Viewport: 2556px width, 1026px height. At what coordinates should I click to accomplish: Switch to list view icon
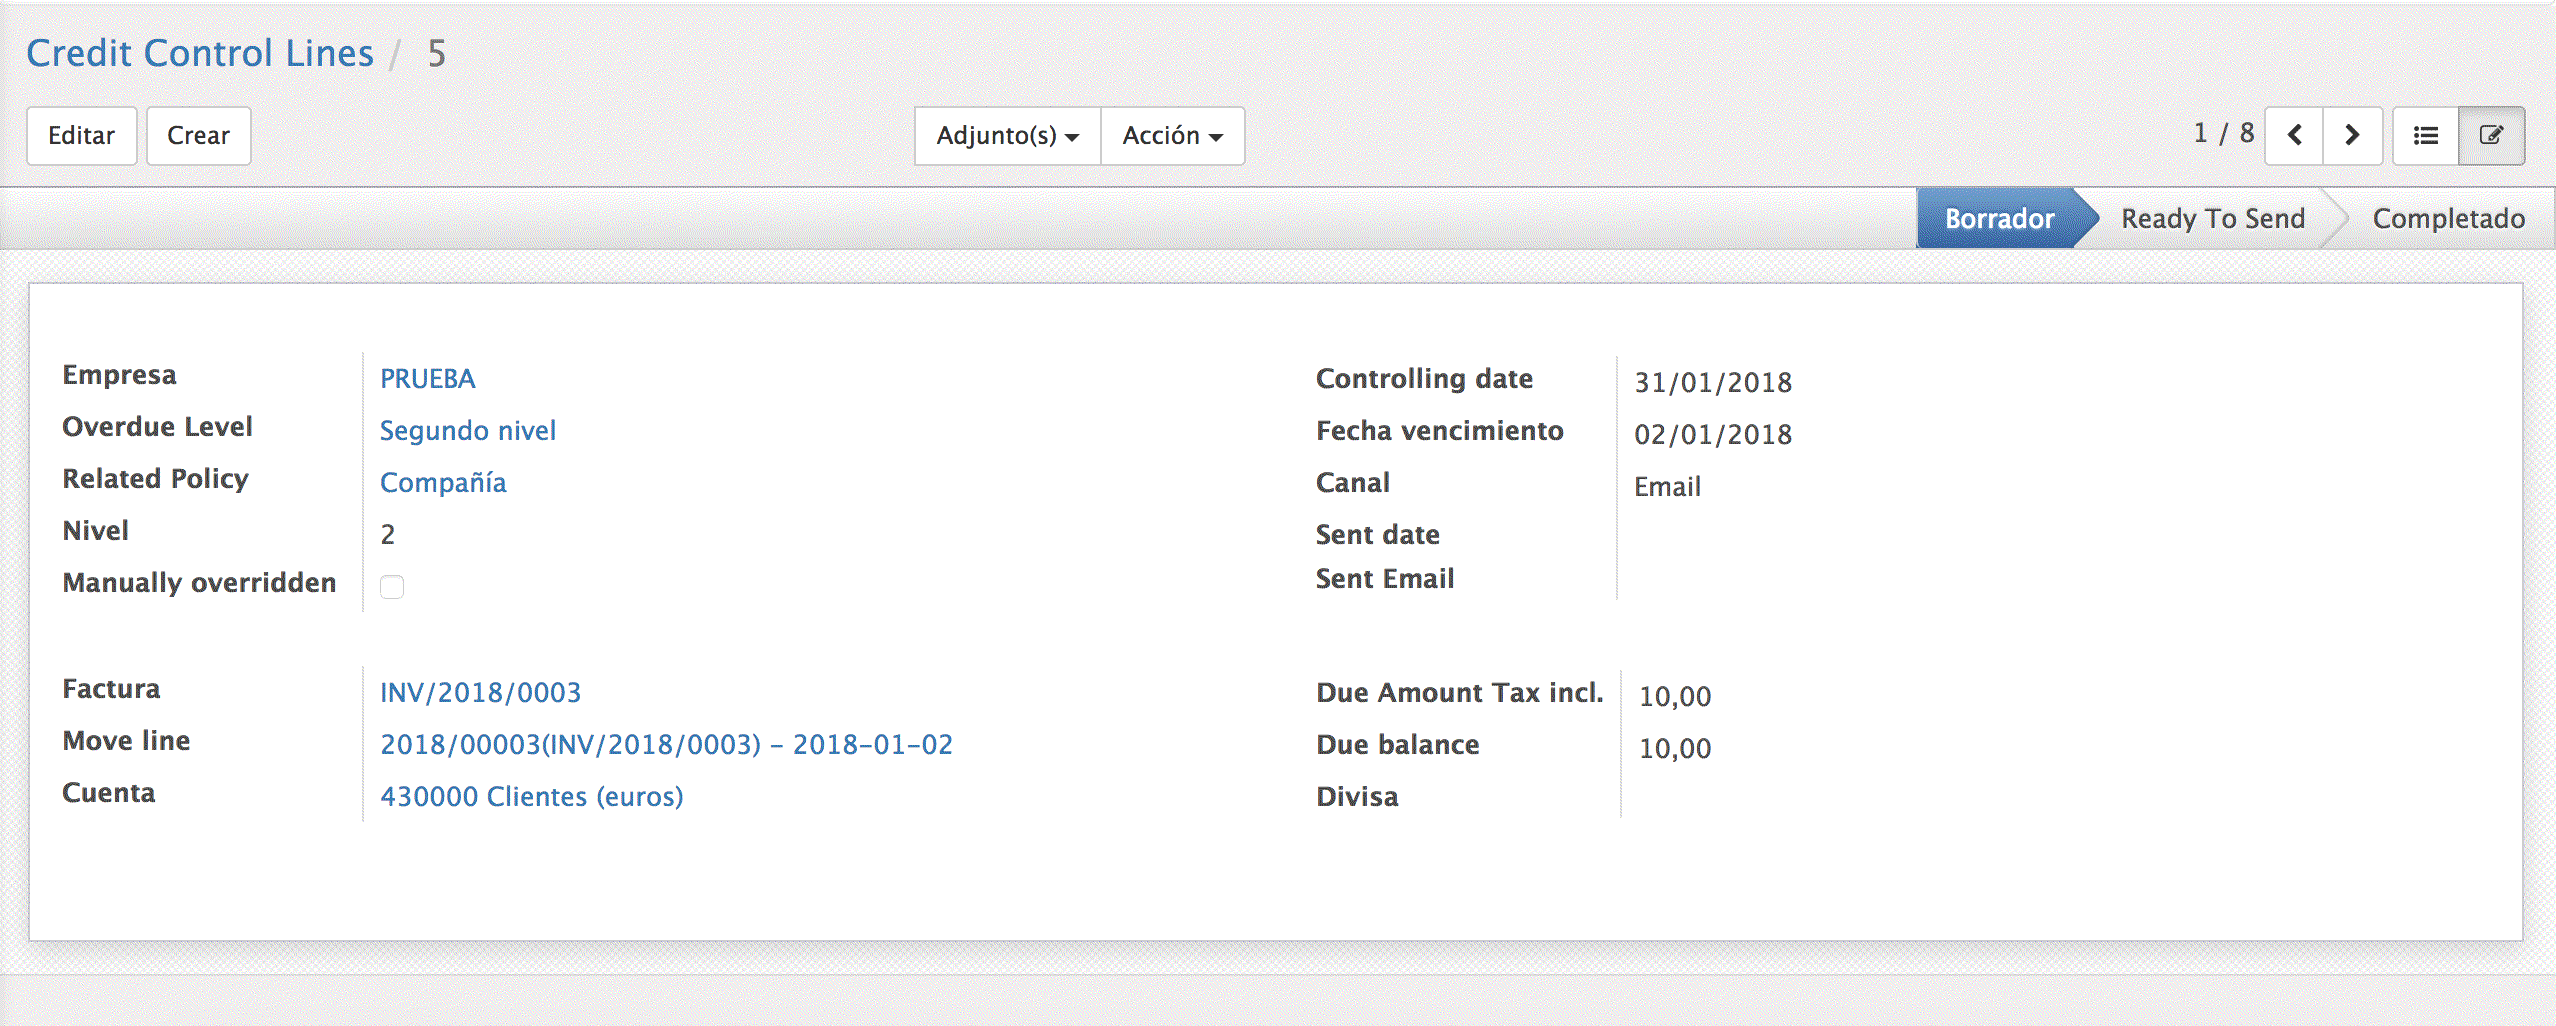tap(2425, 135)
